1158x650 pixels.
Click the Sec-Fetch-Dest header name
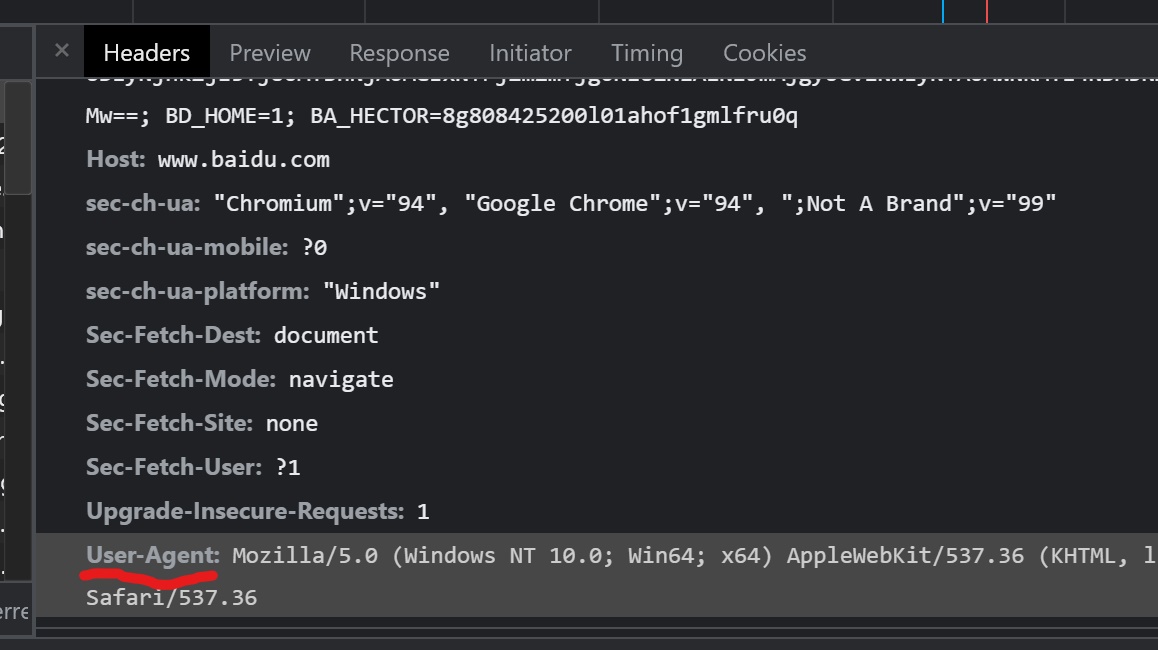click(x=174, y=335)
